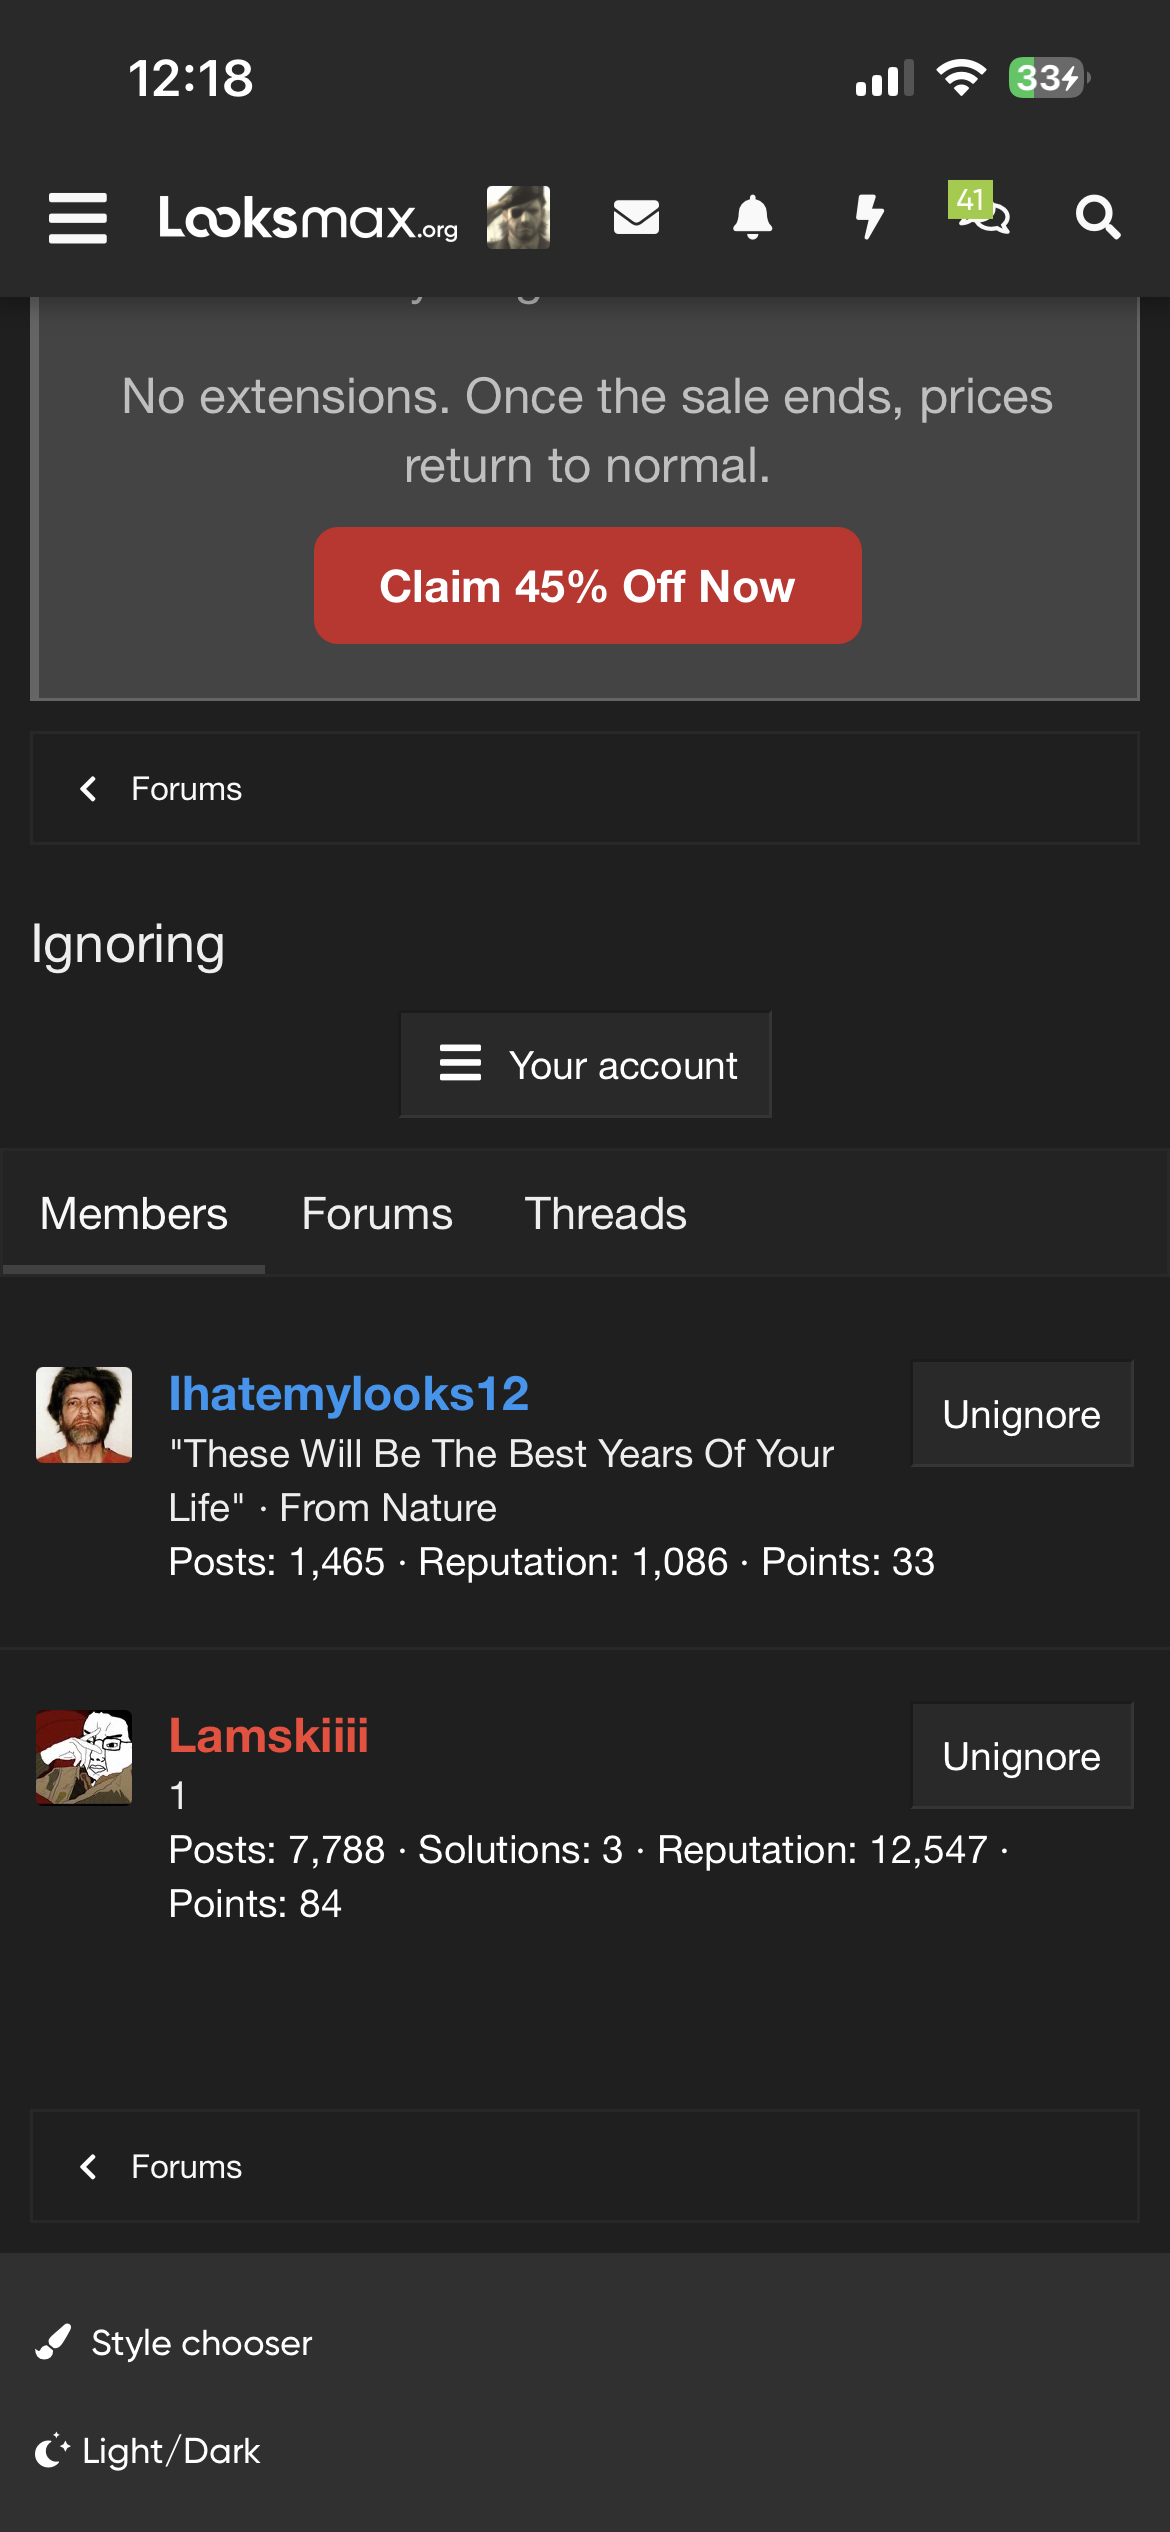The width and height of the screenshot is (1170, 2532).
Task: Go back via bottom Forums breadcrumb chevron
Action: pos(89,2167)
